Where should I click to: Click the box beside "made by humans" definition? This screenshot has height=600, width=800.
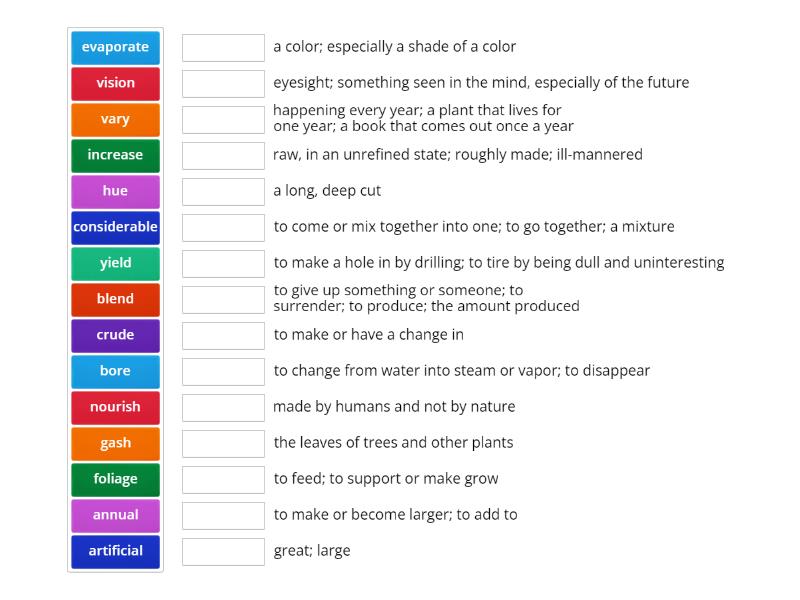point(223,407)
